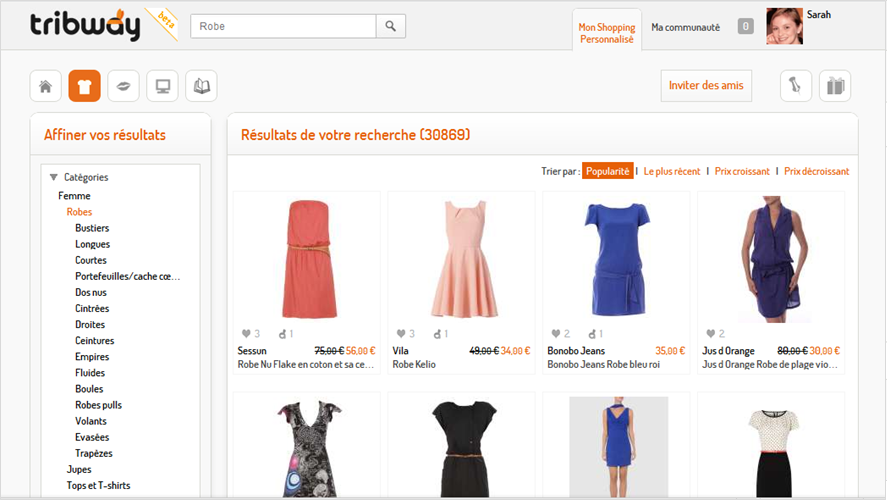The image size is (887, 500).
Task: Open the black dress with belt thumbnail
Action: point(464,449)
